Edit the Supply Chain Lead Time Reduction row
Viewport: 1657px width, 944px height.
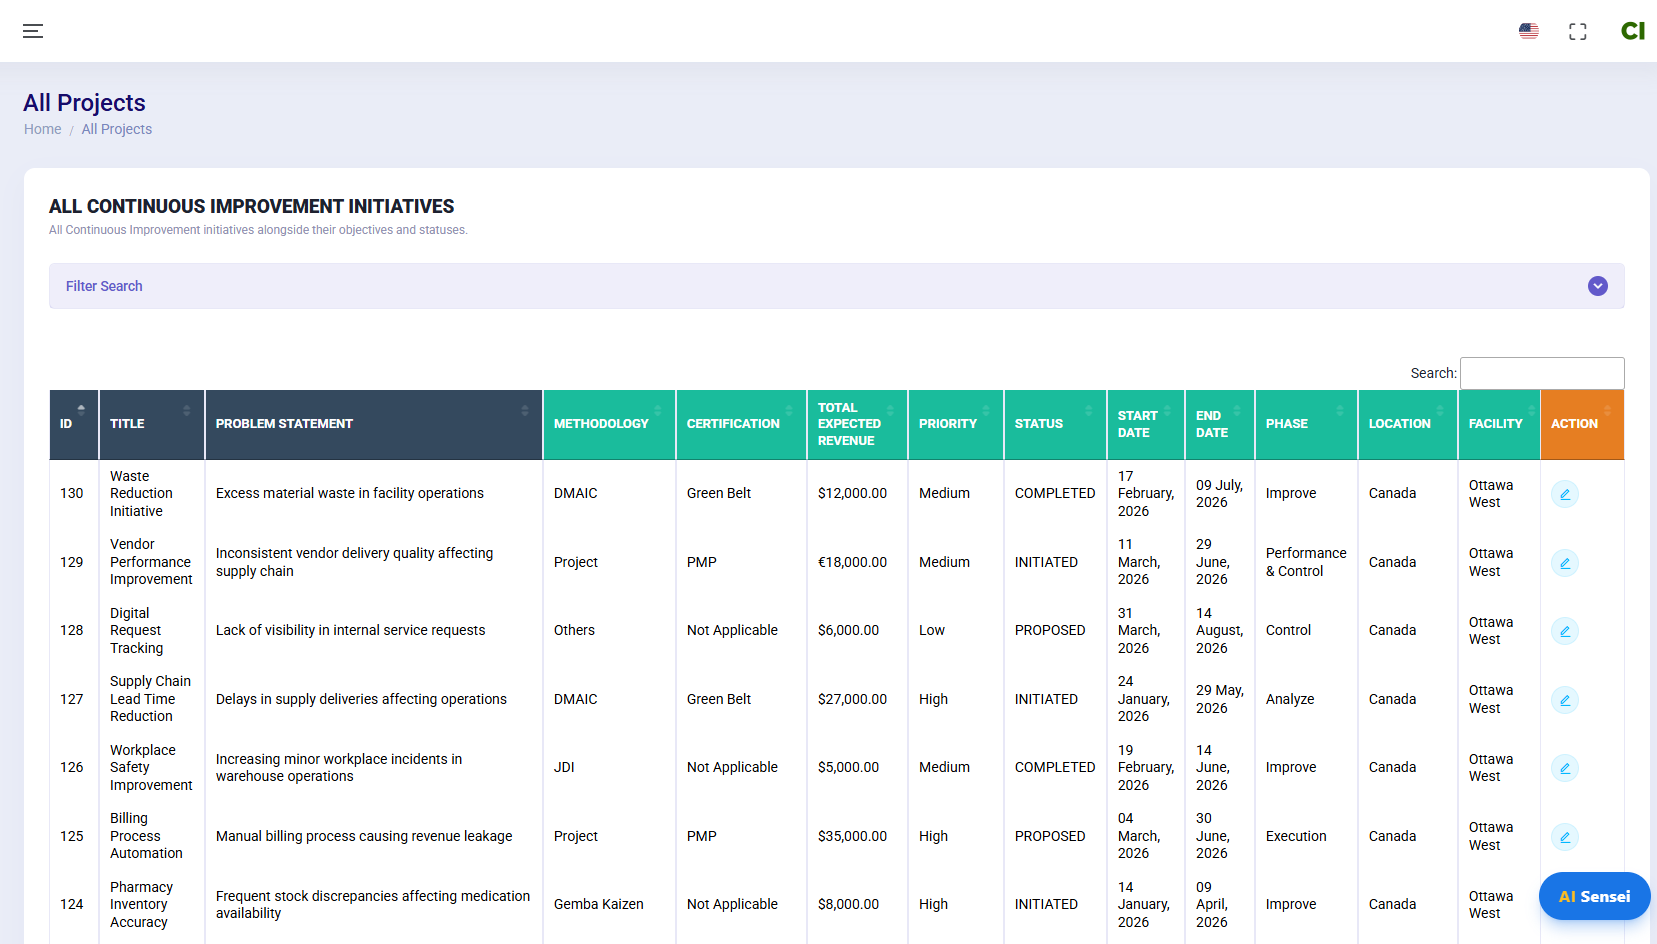(1564, 700)
